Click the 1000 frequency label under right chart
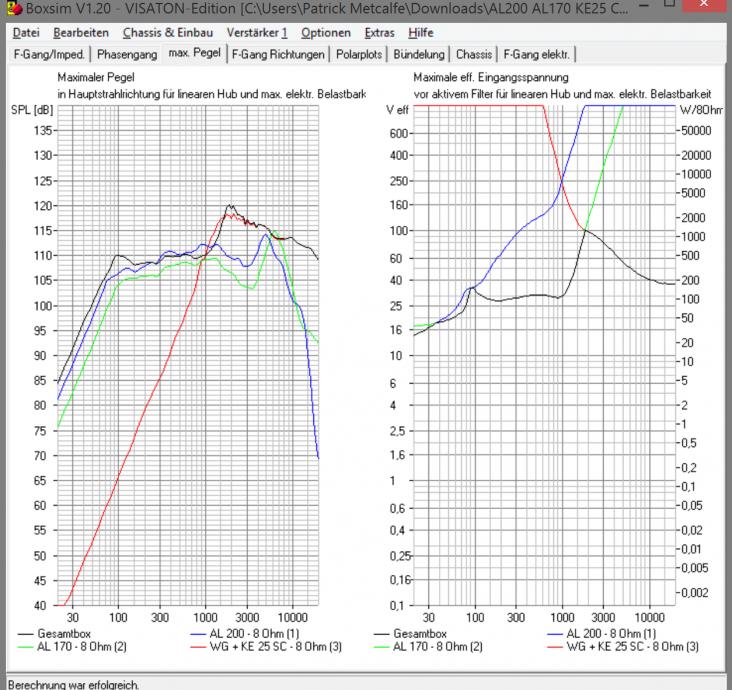This screenshot has height=690, width=732. click(x=562, y=618)
